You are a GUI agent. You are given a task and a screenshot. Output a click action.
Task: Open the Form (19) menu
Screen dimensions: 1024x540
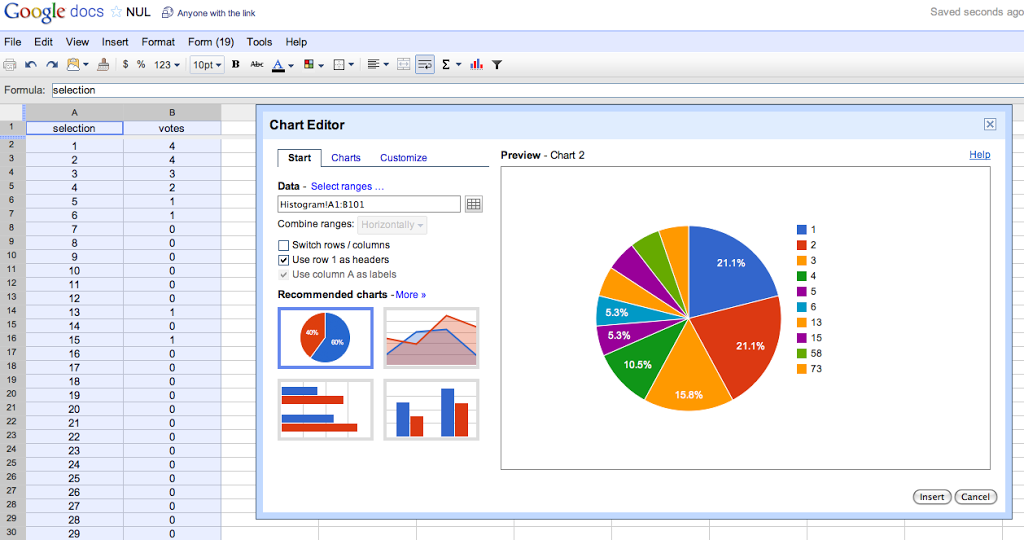[x=211, y=42]
